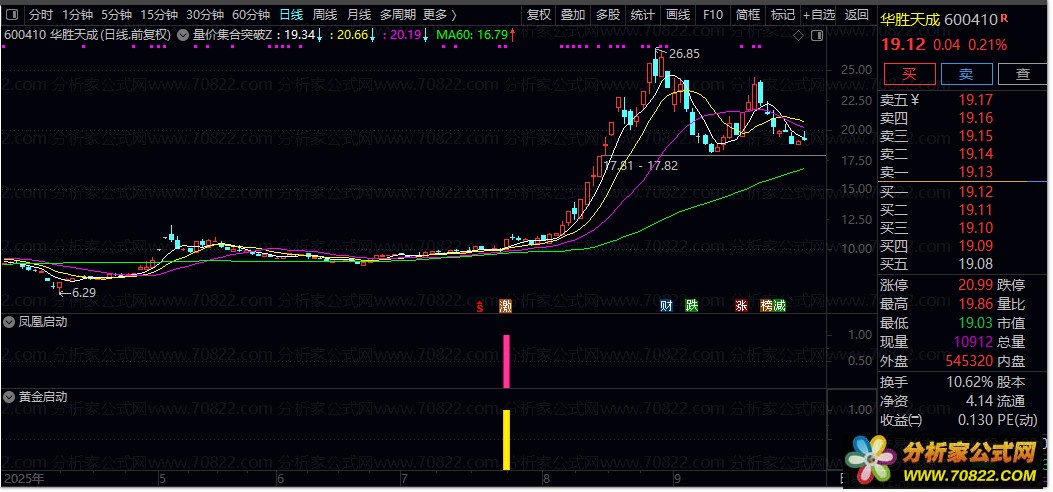Click the blue 卖 sell button
Screen dimensions: 1053x492
(966, 74)
